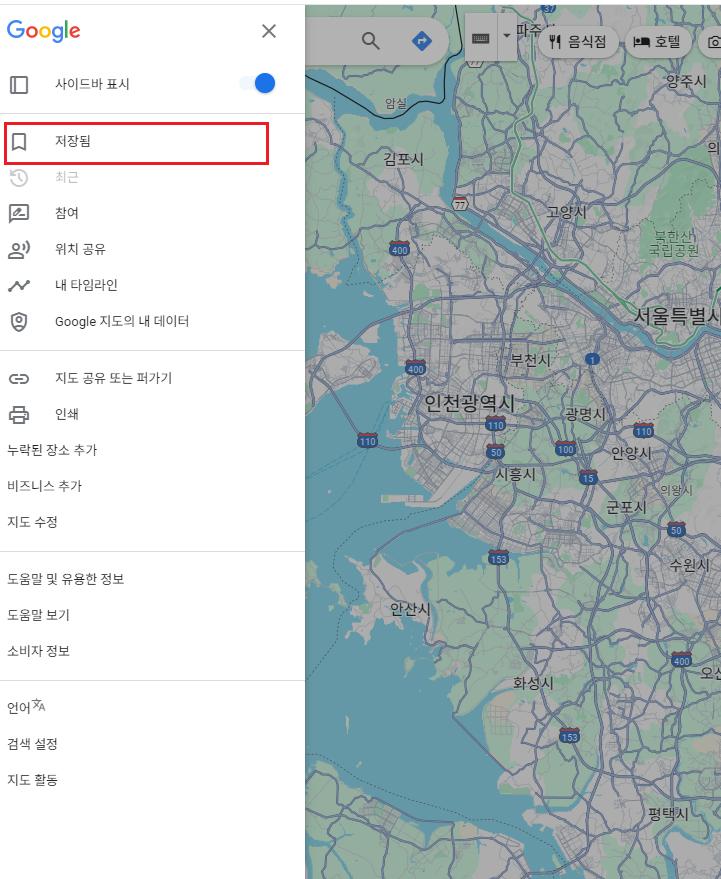The height and width of the screenshot is (879, 721).
Task: Click the 양주시 map label
Action: 686,81
